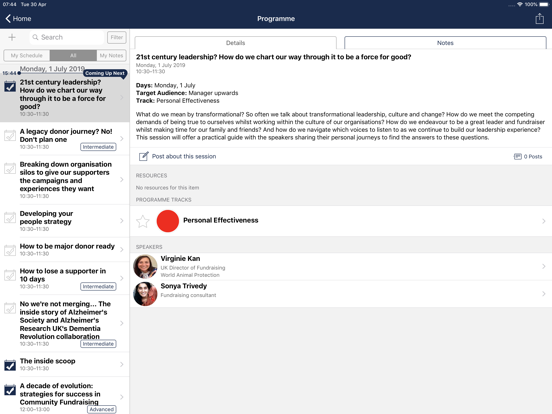Add A legacy donor journey to schedule
Screen dimensions: 552x414
coord(10,136)
